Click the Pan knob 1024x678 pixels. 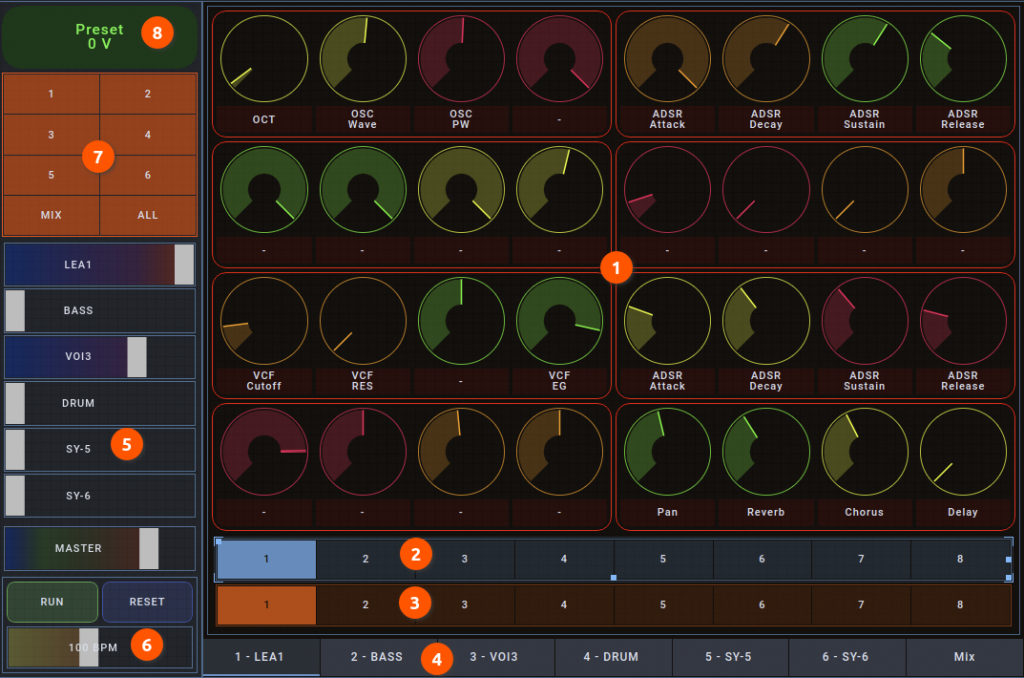(667, 451)
